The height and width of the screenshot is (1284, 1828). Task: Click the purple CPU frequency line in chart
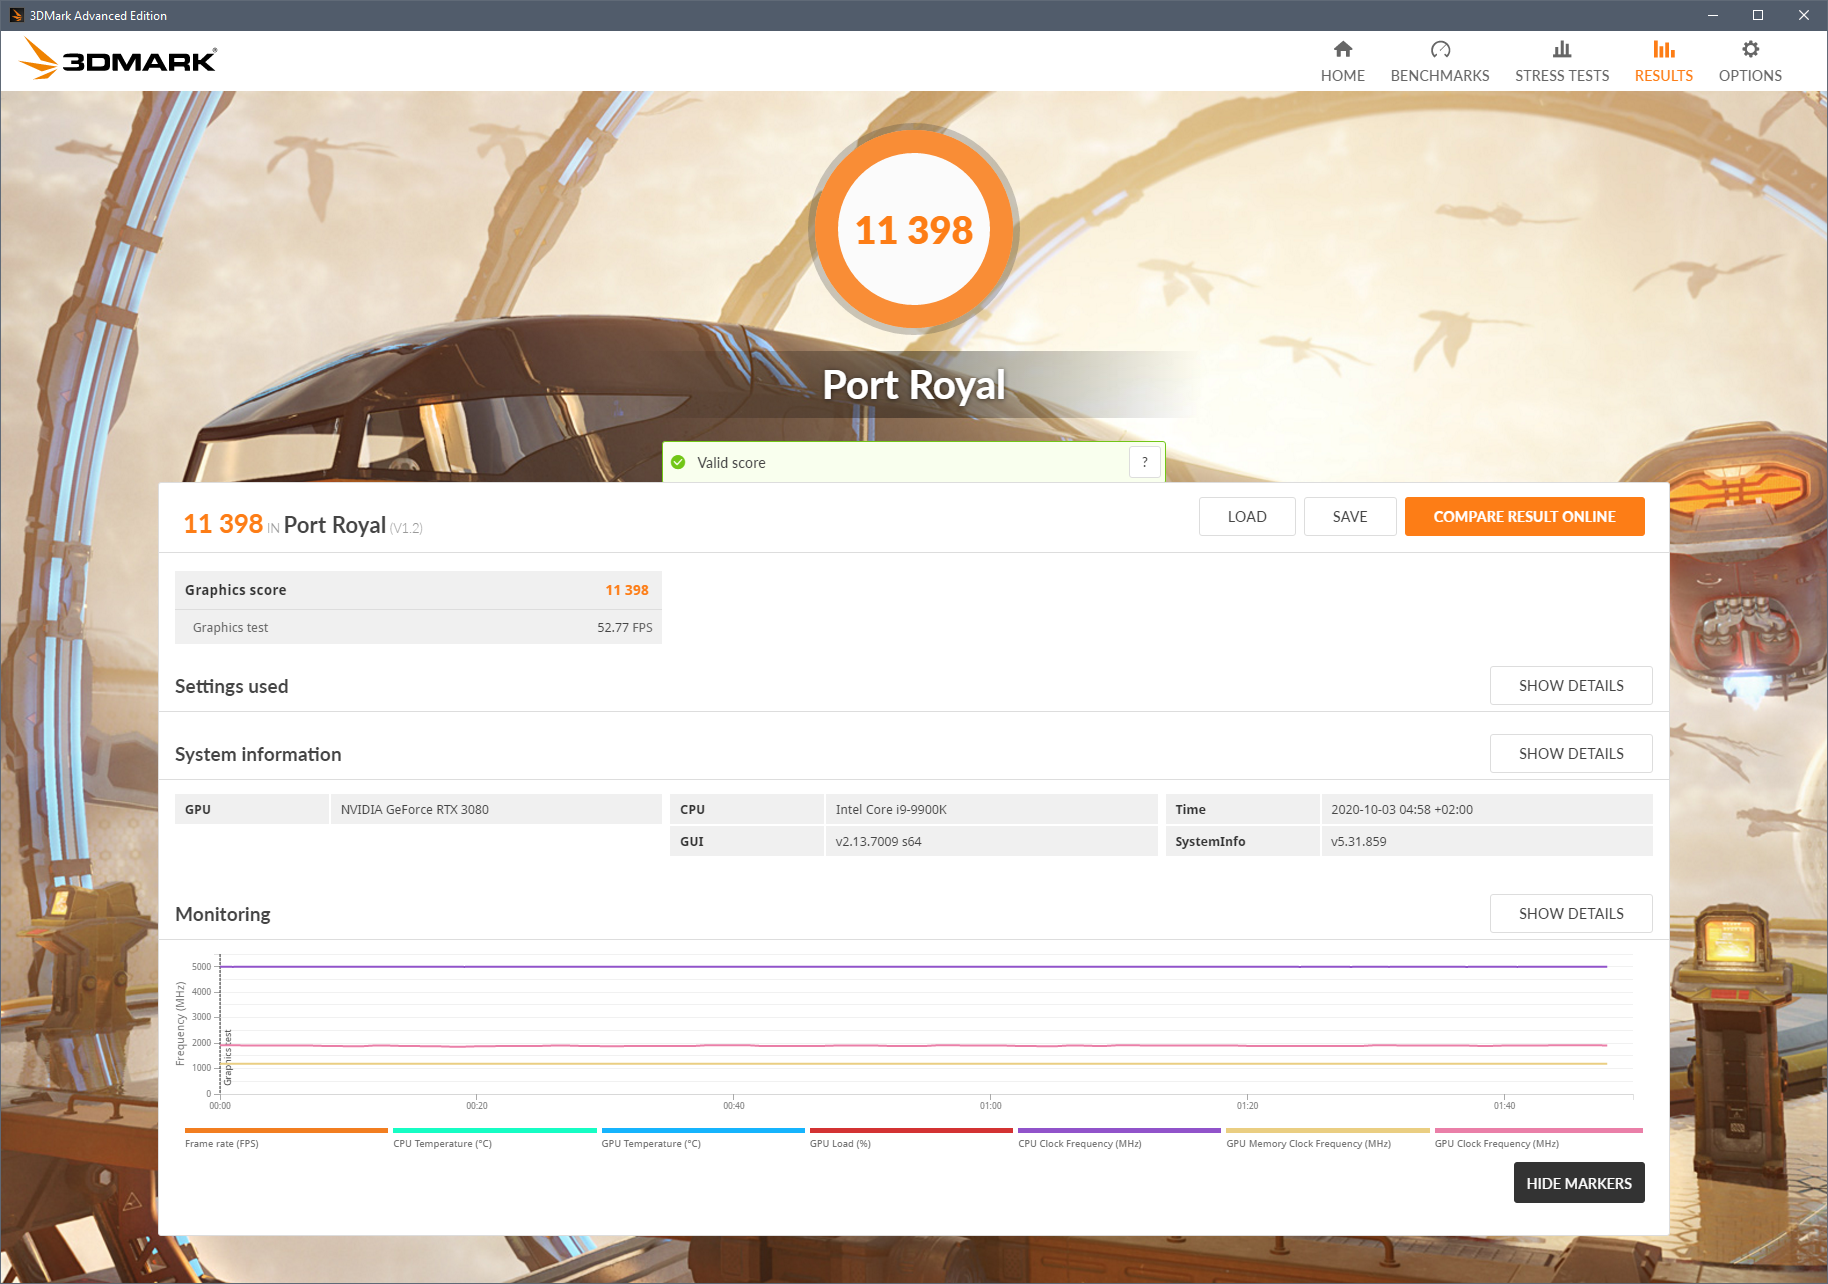pos(913,967)
